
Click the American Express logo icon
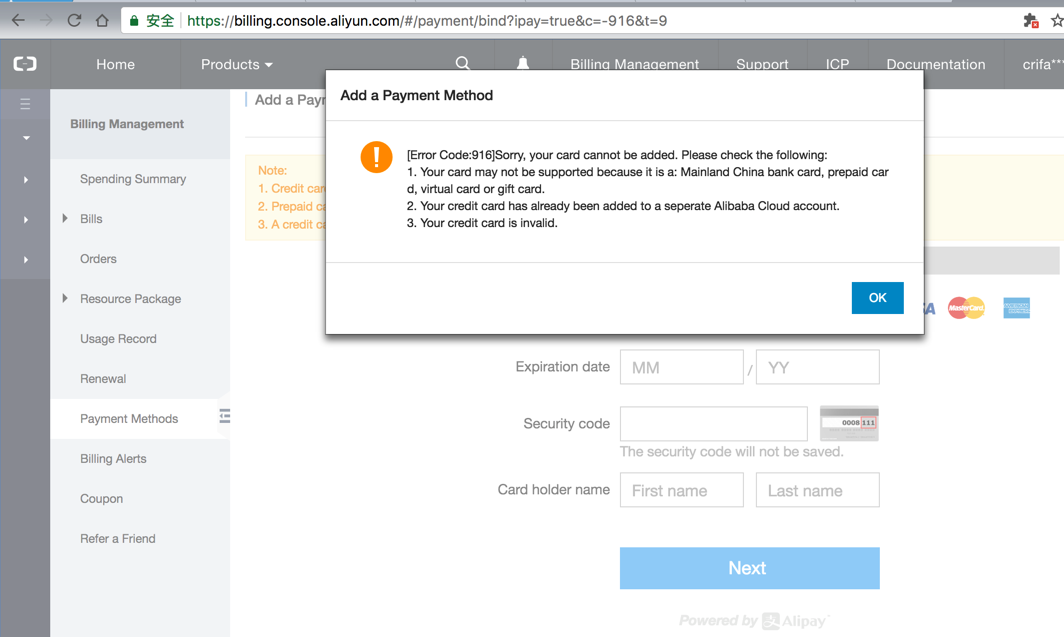point(1016,308)
